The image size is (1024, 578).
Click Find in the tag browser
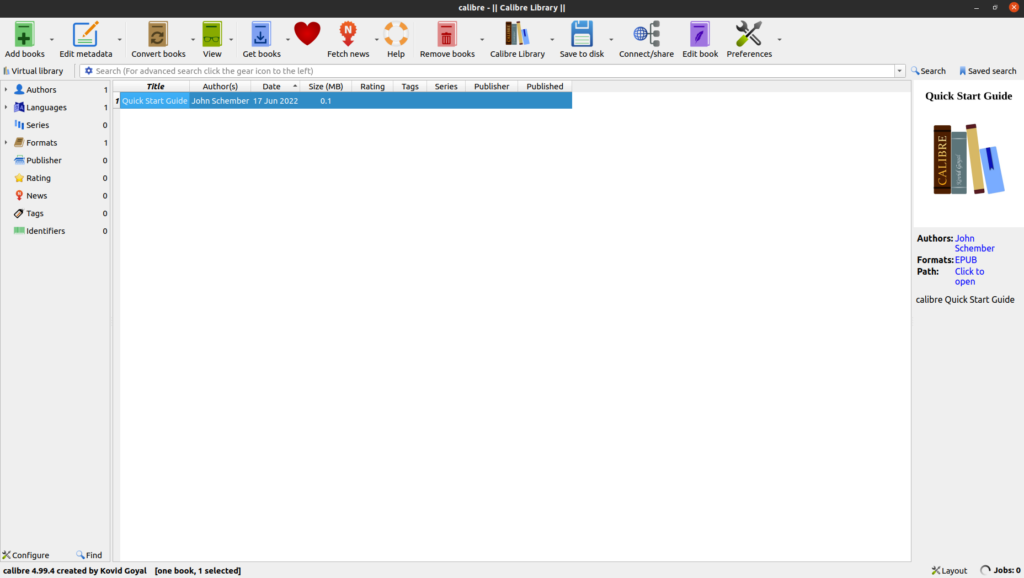point(89,555)
